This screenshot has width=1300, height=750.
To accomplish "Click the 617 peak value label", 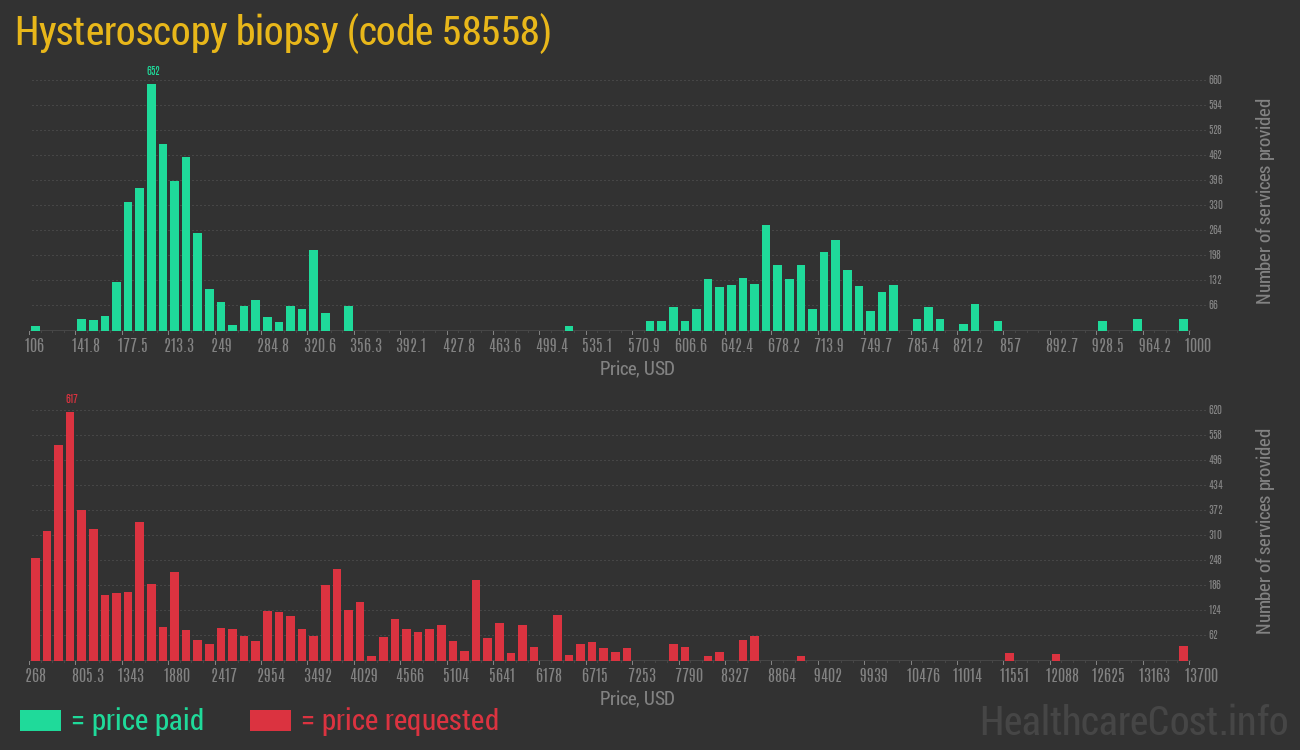I will [71, 399].
